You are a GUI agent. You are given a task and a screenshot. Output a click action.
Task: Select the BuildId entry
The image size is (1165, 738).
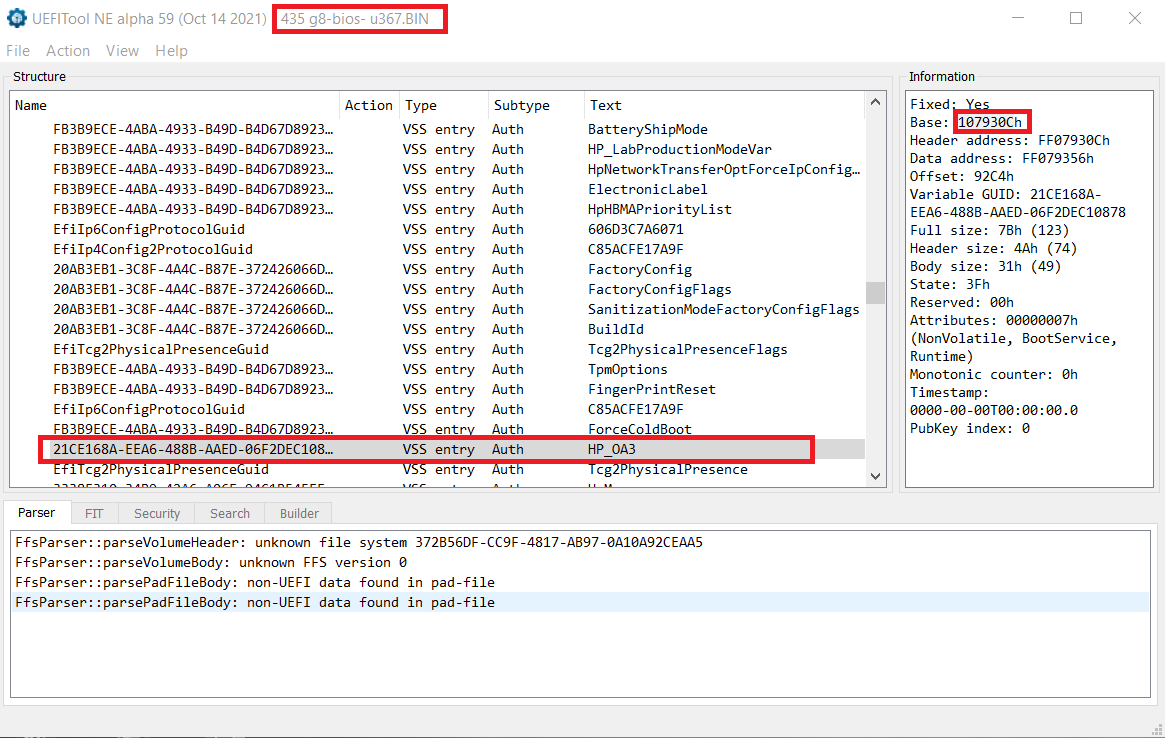click(x=437, y=330)
